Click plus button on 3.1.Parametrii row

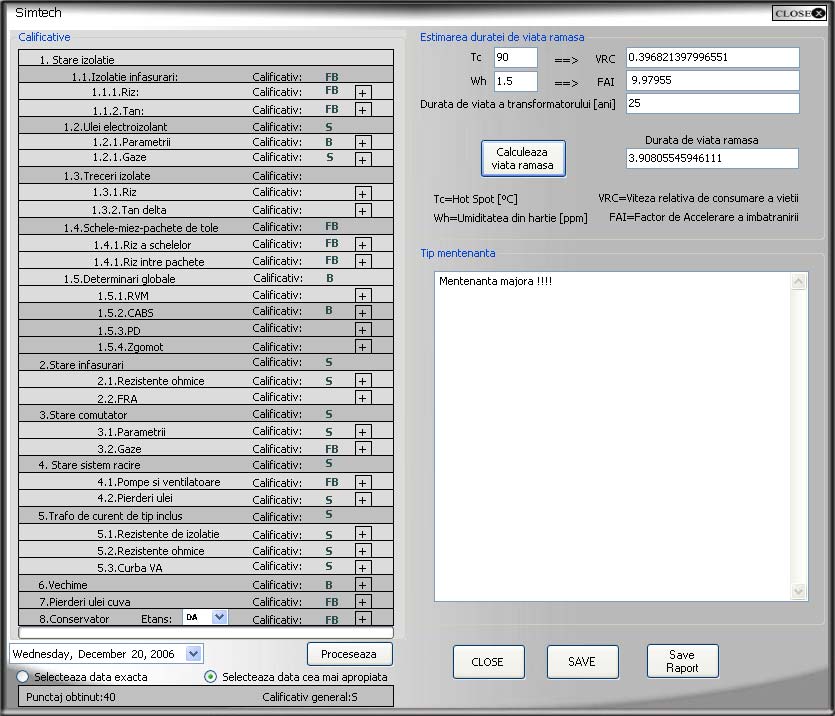pyautogui.click(x=363, y=432)
